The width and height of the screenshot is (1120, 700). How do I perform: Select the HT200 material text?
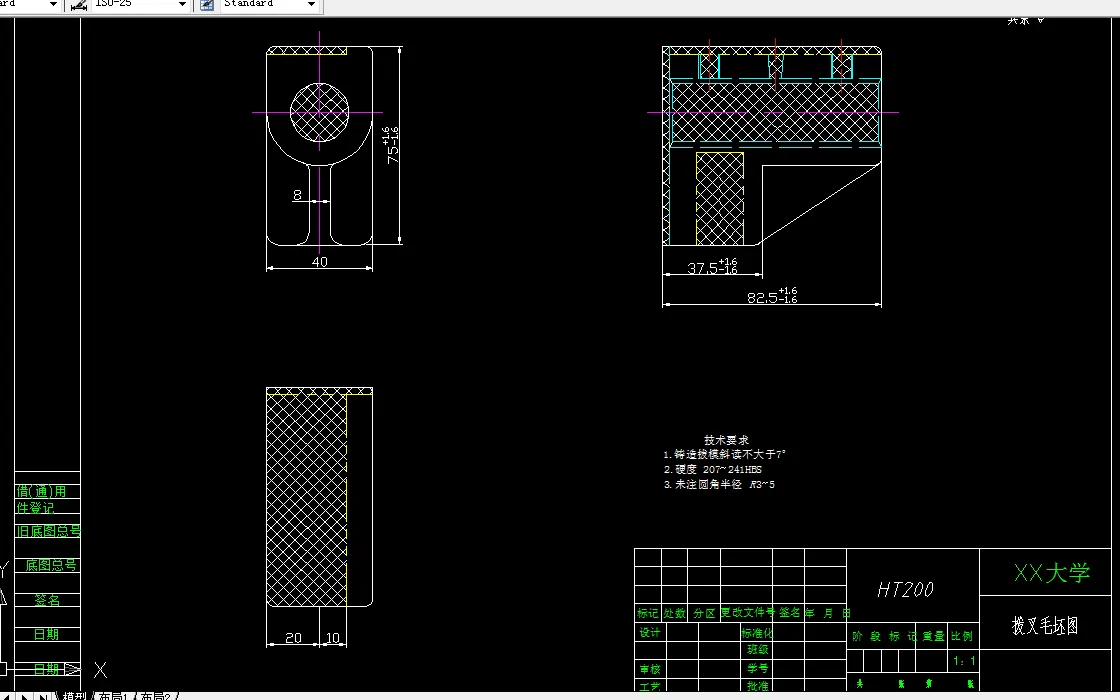coord(905,589)
